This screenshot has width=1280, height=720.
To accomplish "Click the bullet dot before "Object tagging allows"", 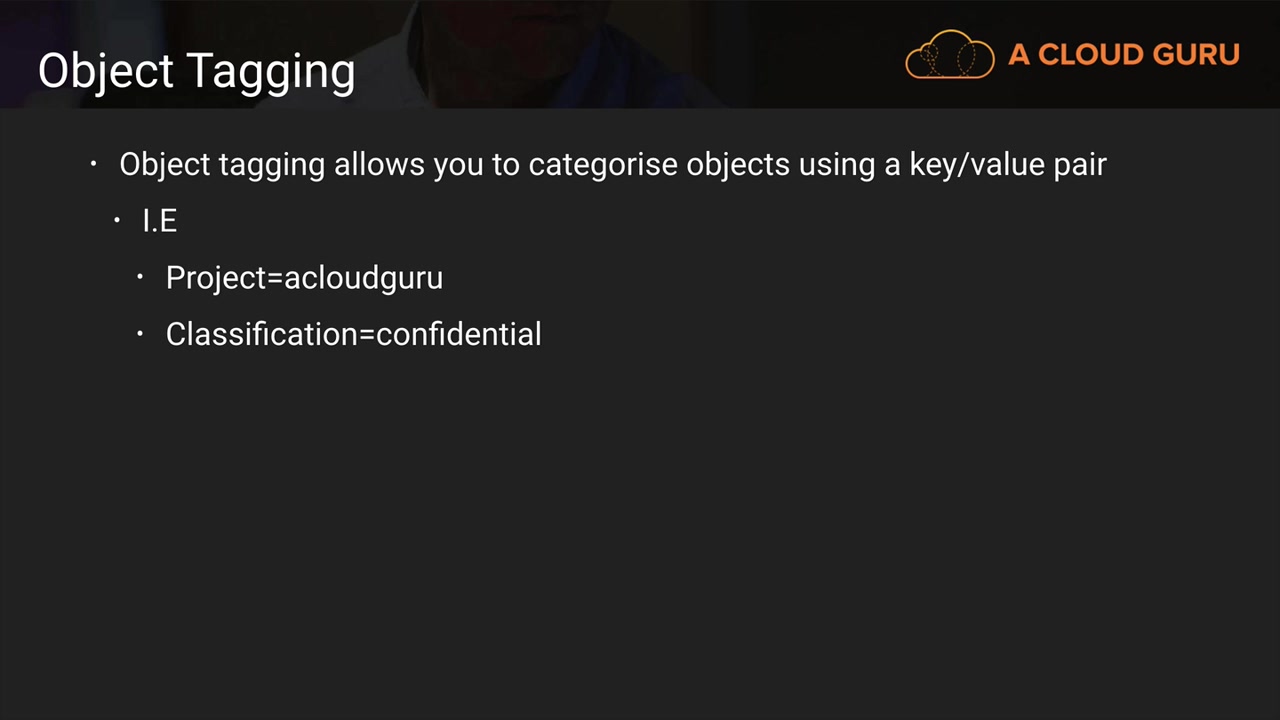I will pos(94,163).
